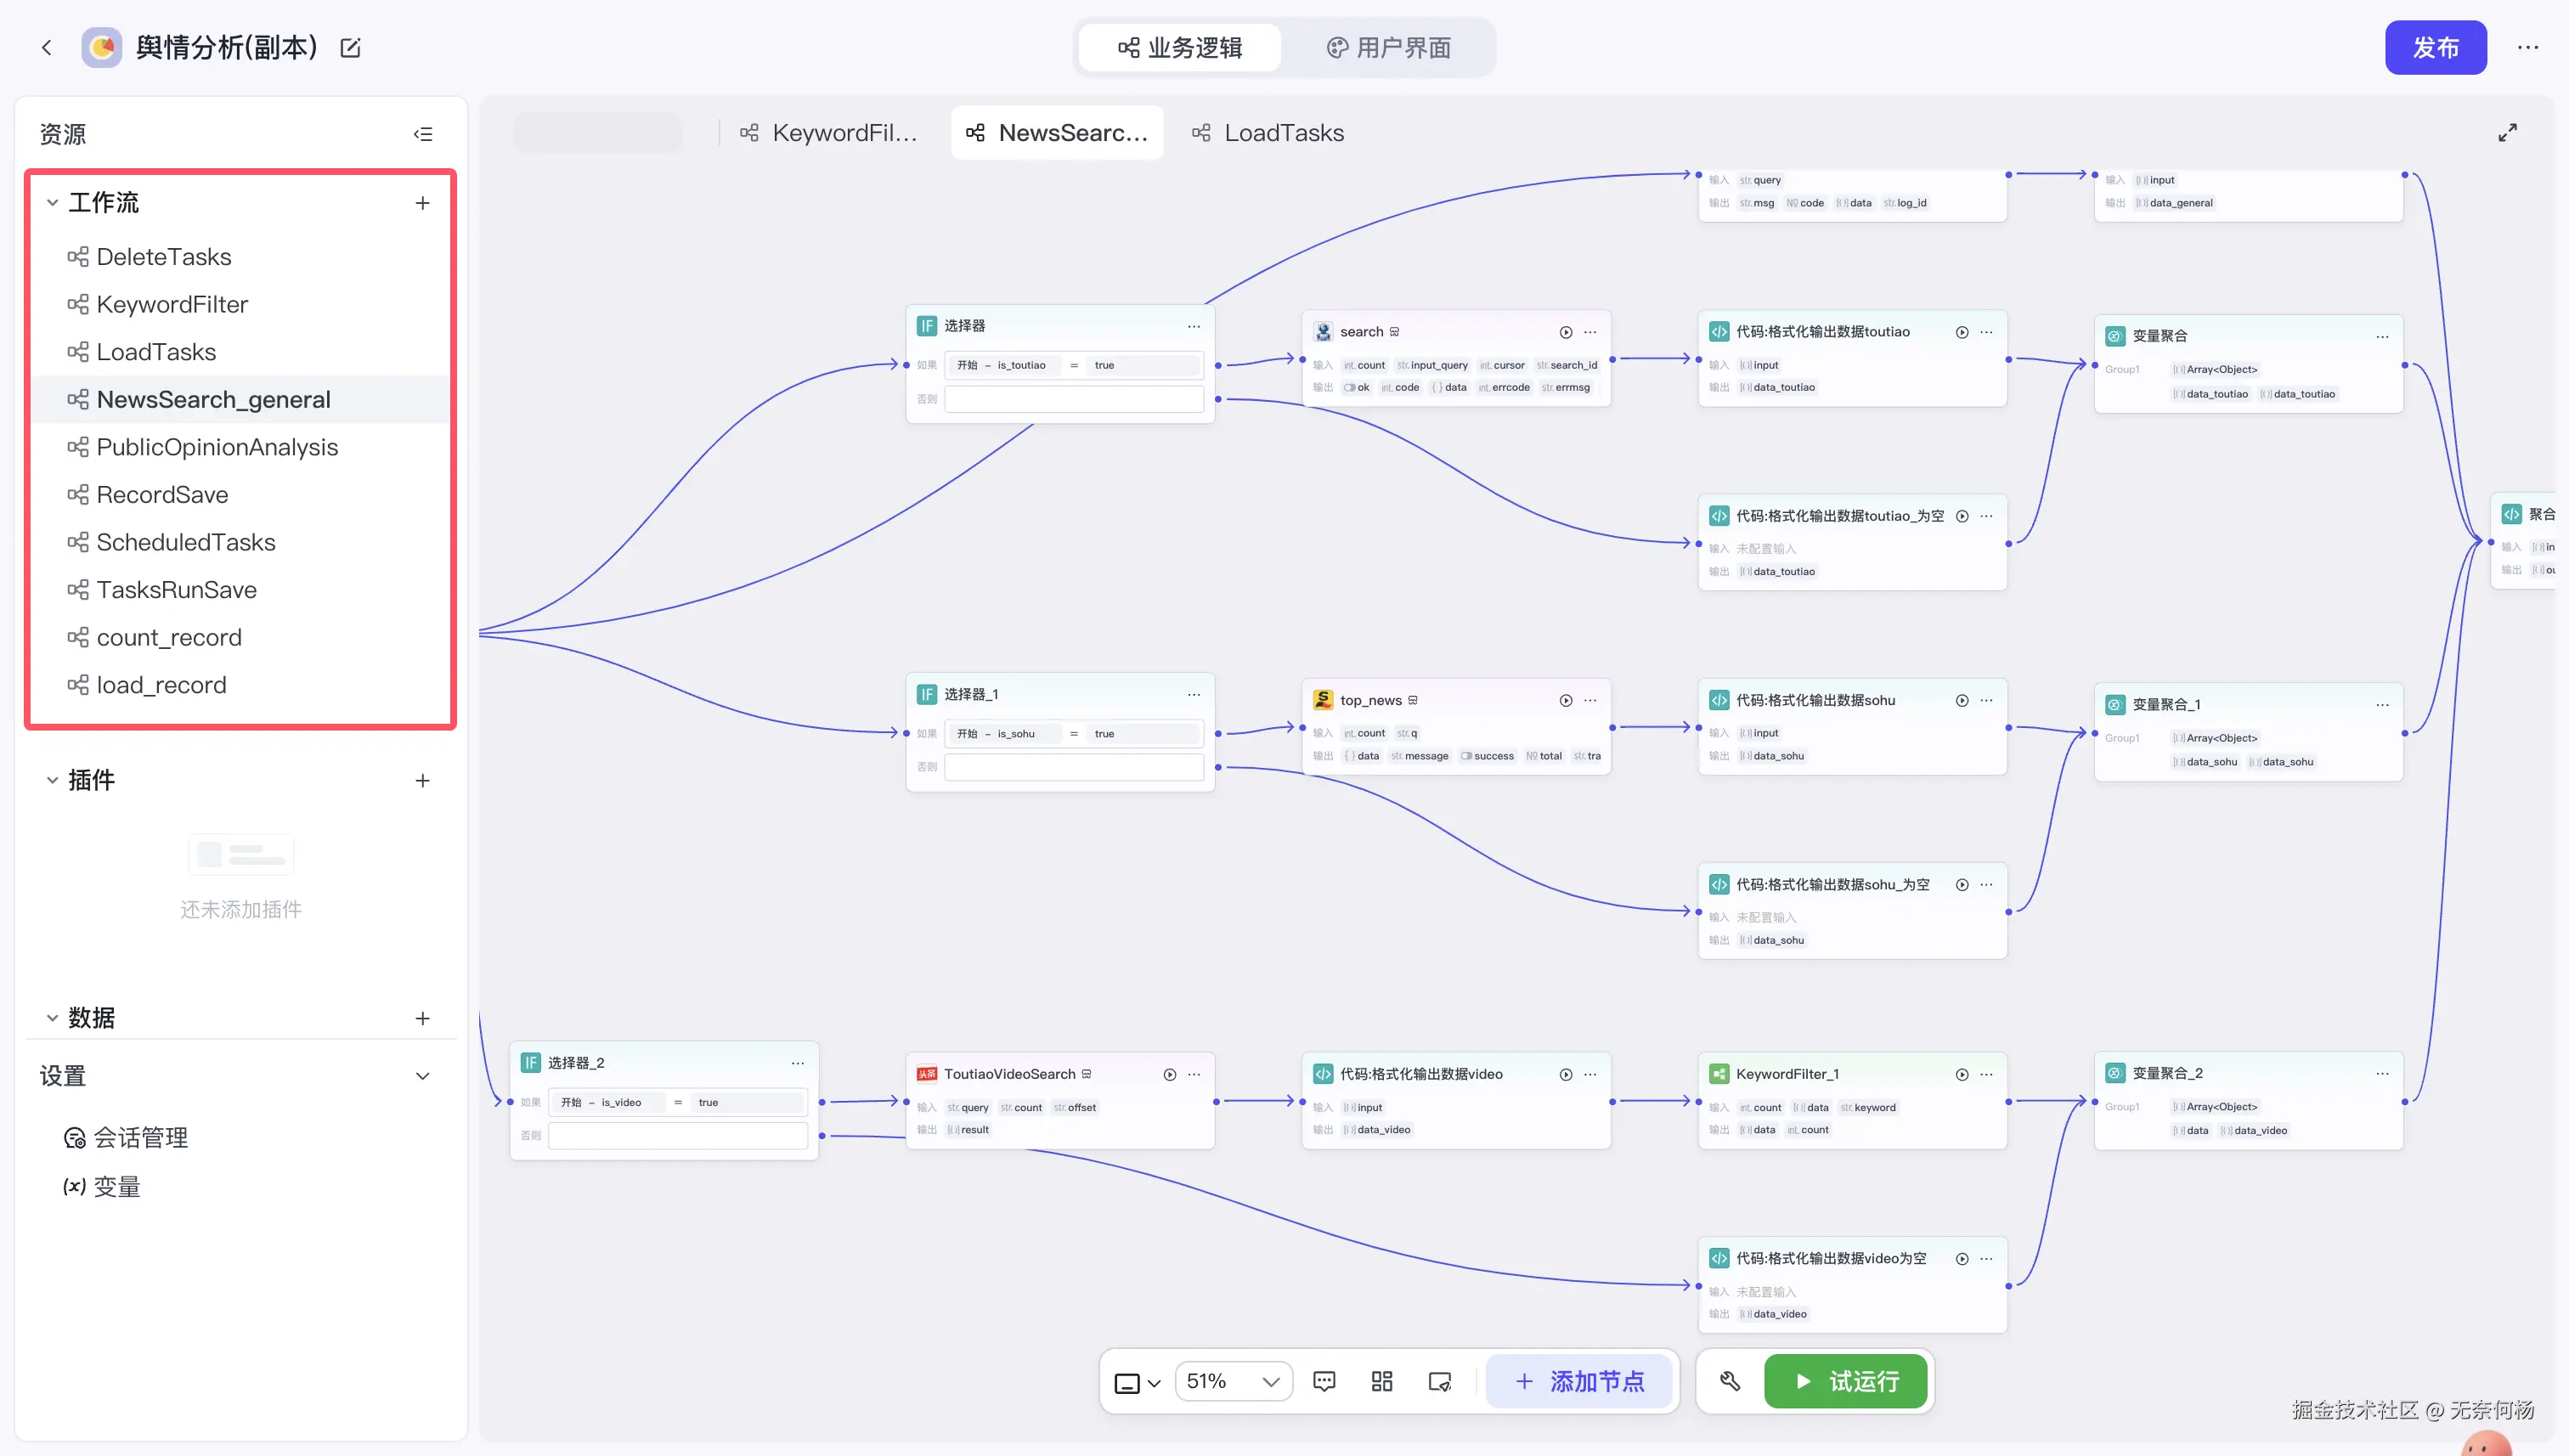Collapse the 资源 sidebar panel icon

[423, 134]
